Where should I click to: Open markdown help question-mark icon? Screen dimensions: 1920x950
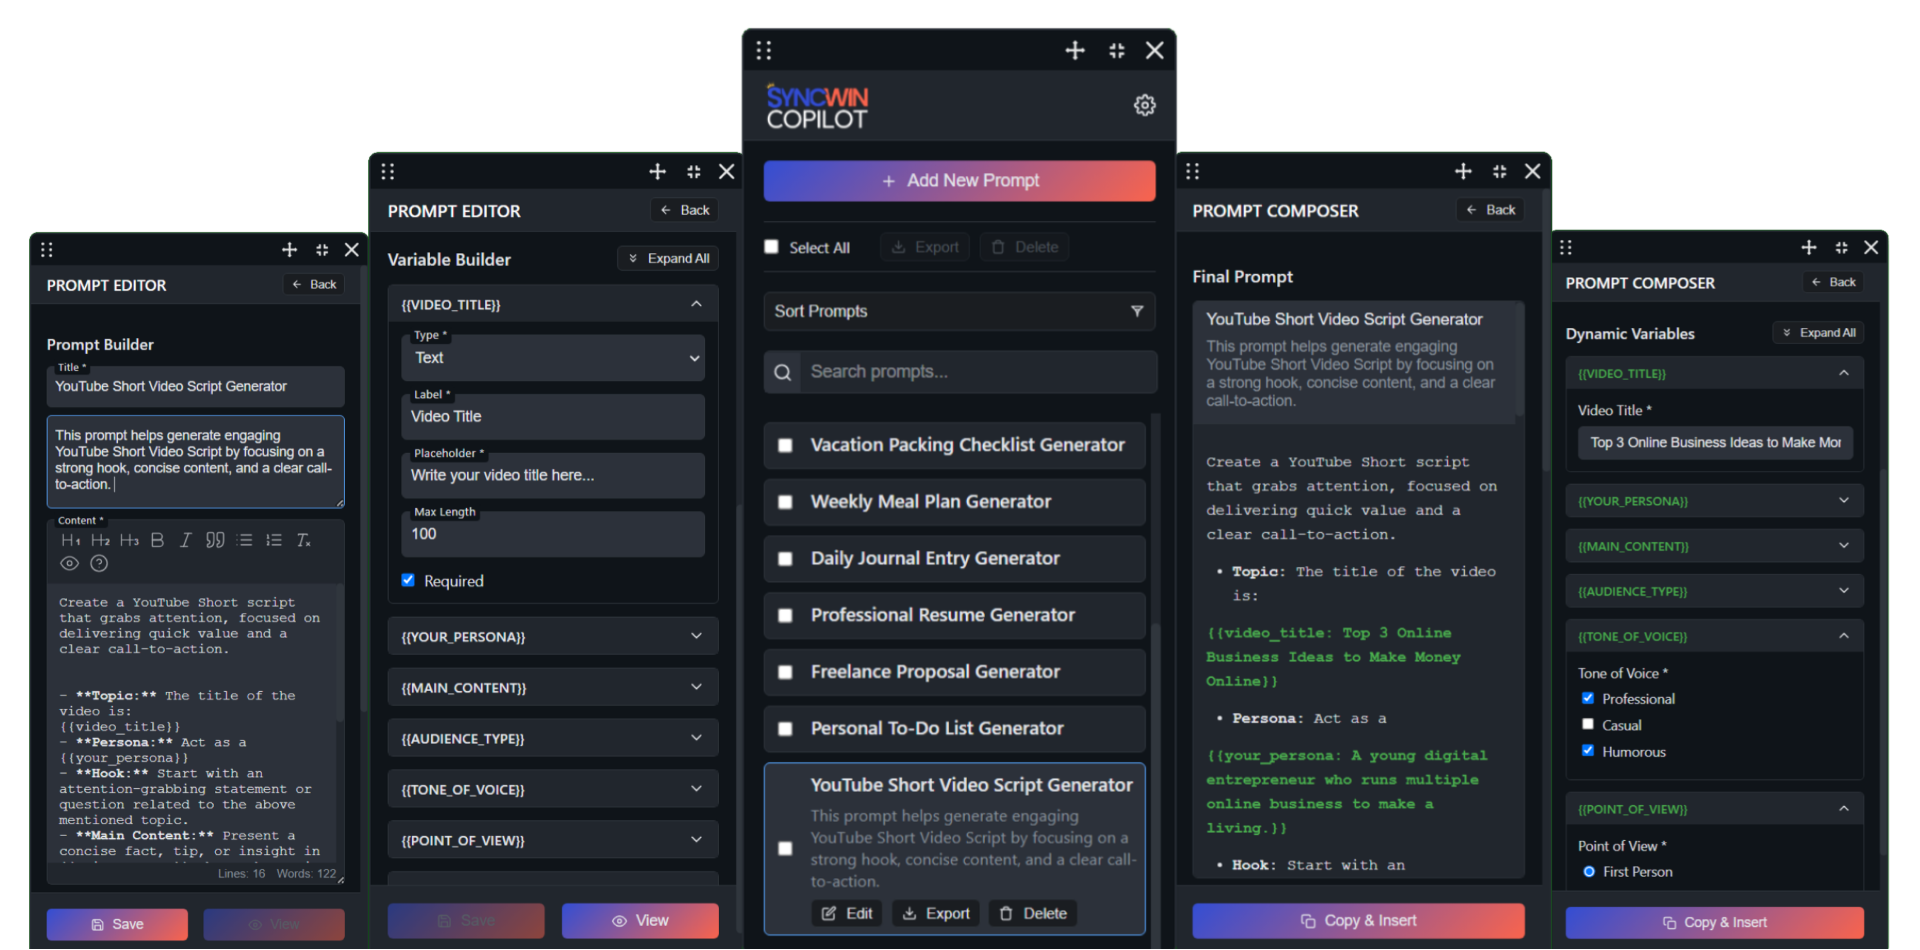click(99, 563)
